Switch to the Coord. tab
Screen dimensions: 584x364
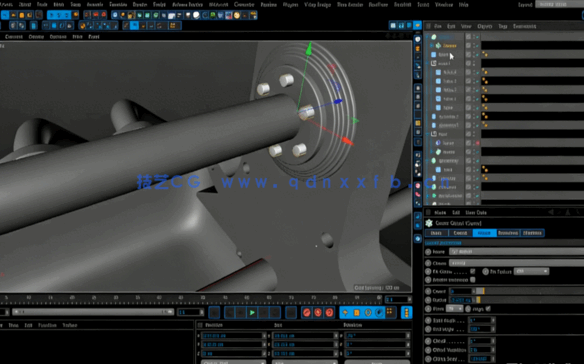[460, 233]
